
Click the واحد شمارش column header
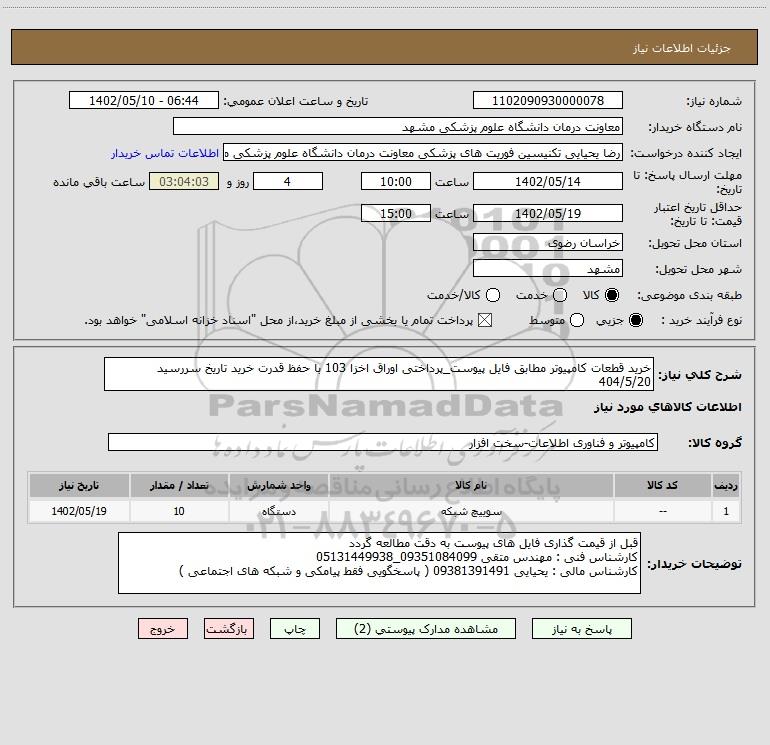click(x=278, y=485)
